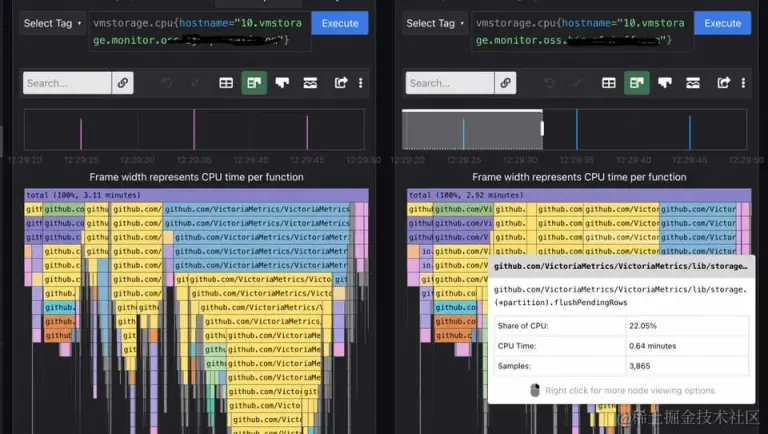Screen dimensions: 768x434
Task: Click right timeline blue marker near 12:29:45
Action: point(690,132)
